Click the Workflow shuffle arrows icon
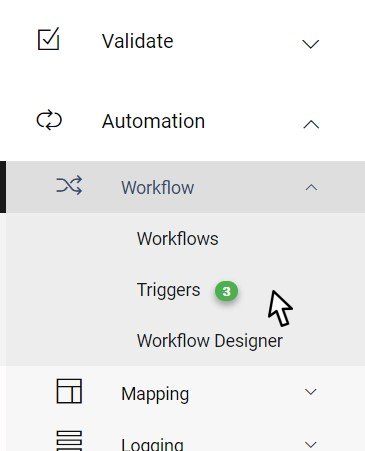The image size is (365, 451). (69, 185)
